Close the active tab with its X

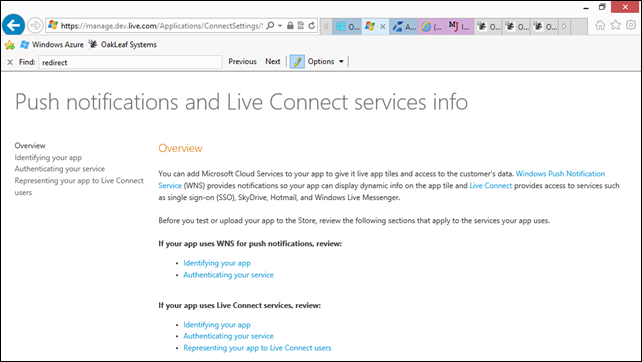click(382, 27)
